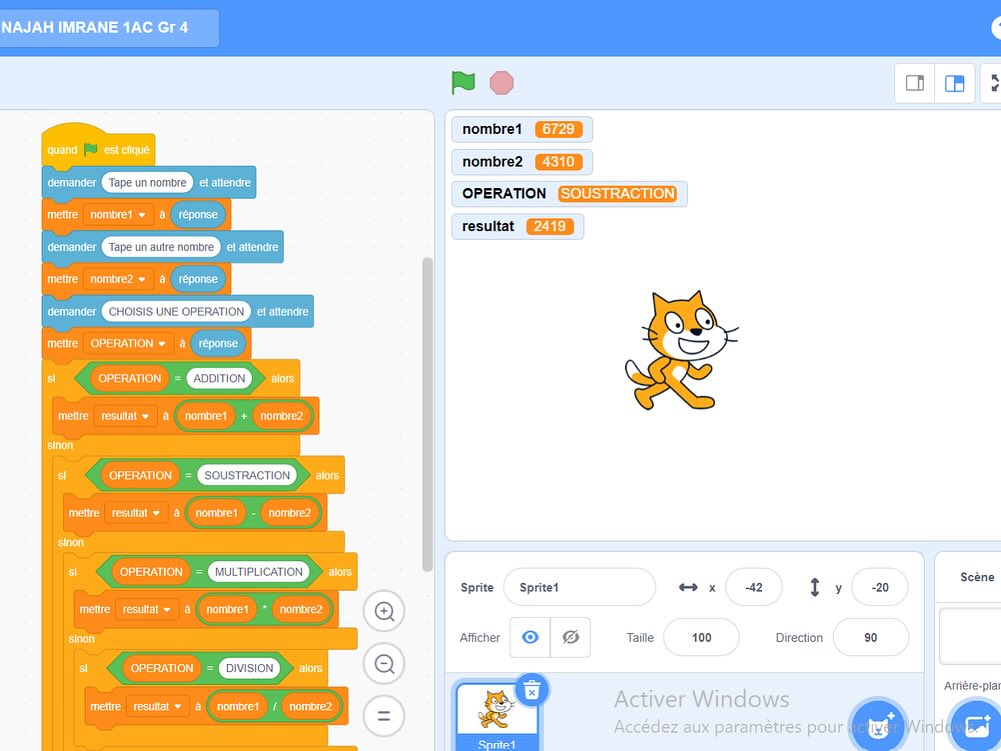Delete Sprite1 using the trash icon
The image size is (1001, 751).
pyautogui.click(x=532, y=690)
